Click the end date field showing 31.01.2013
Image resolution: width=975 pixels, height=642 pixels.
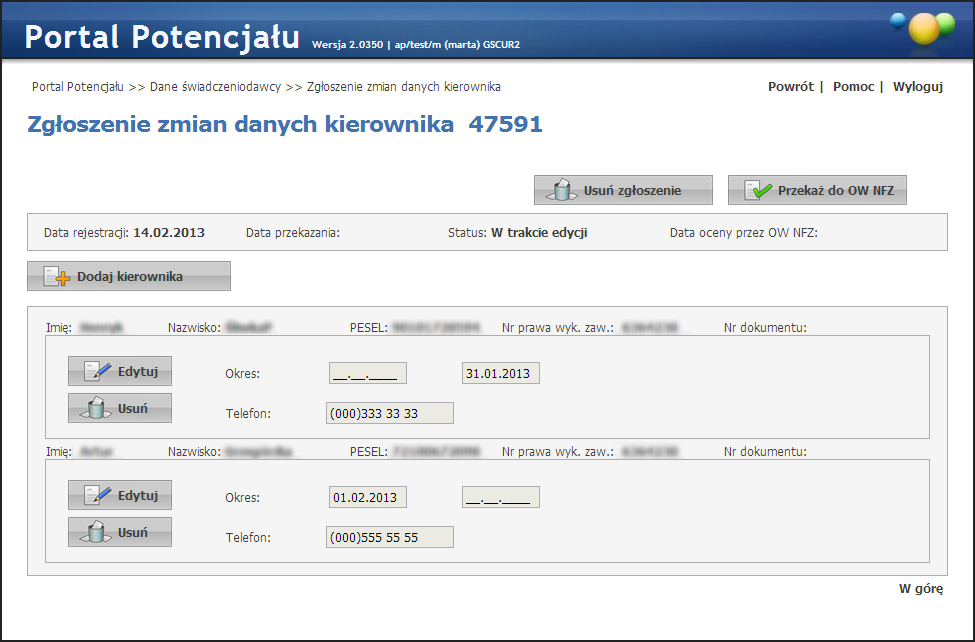pos(500,374)
